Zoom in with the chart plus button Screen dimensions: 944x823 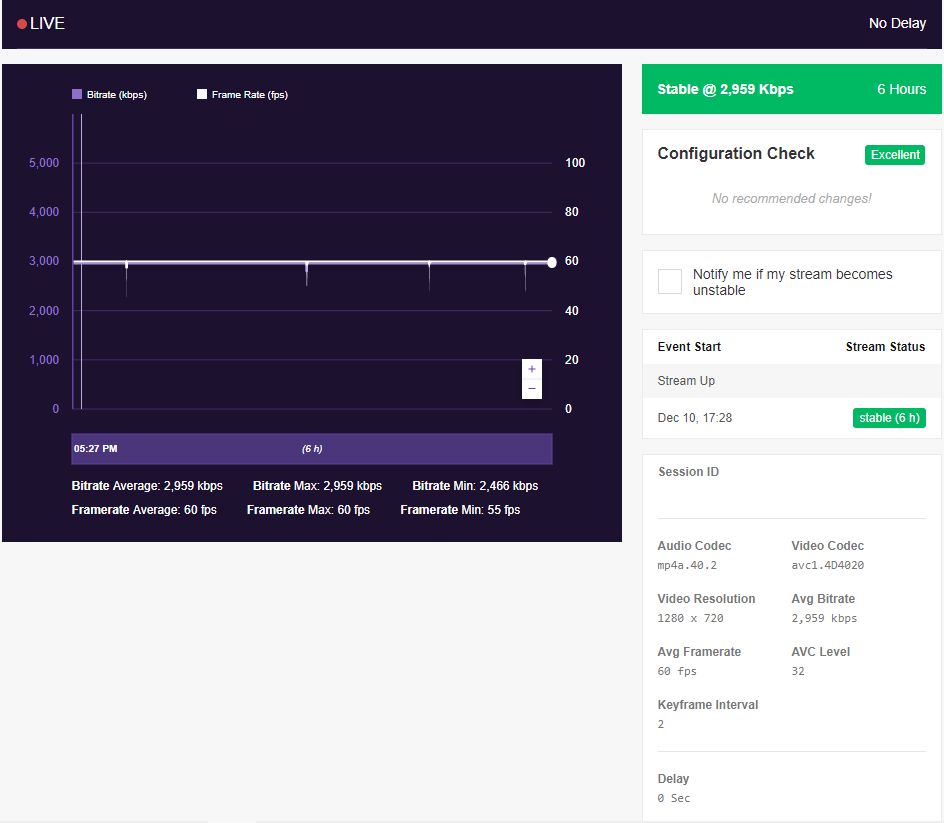click(x=532, y=369)
